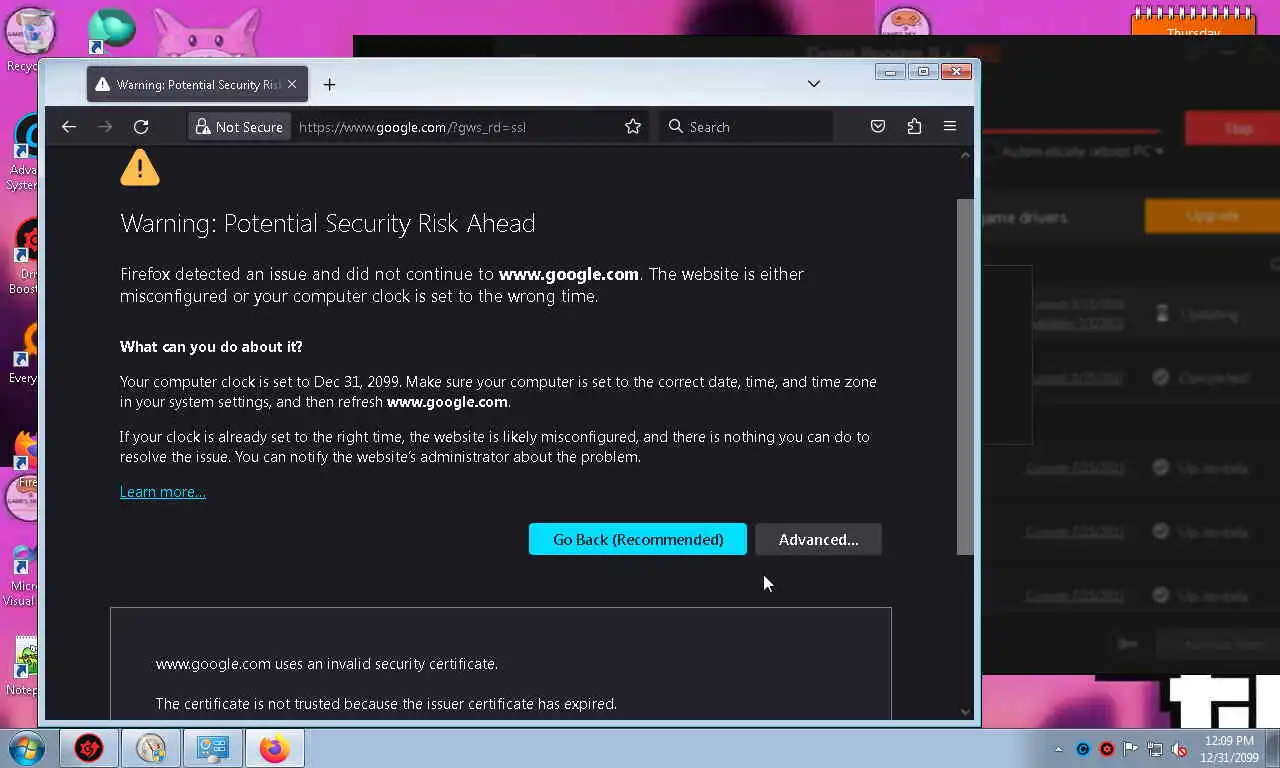Click the muted volume tray icon
1280x768 pixels.
(1179, 749)
